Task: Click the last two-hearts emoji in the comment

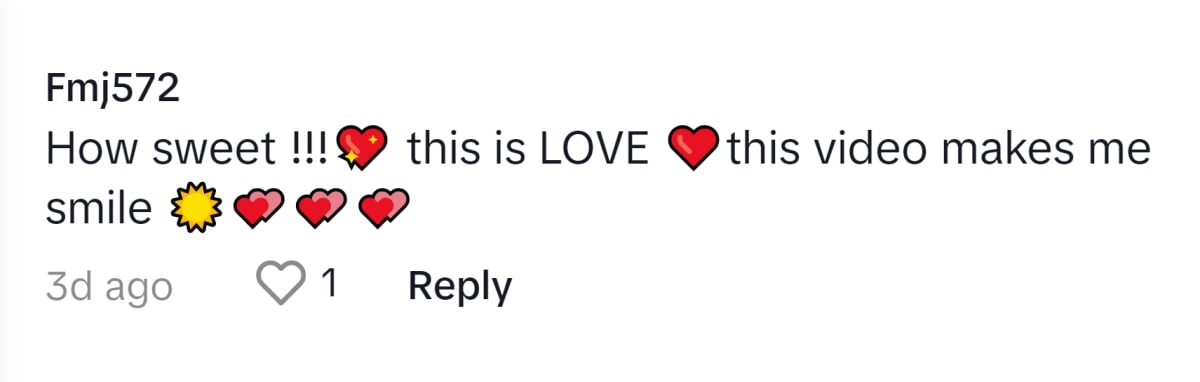Action: click(383, 209)
